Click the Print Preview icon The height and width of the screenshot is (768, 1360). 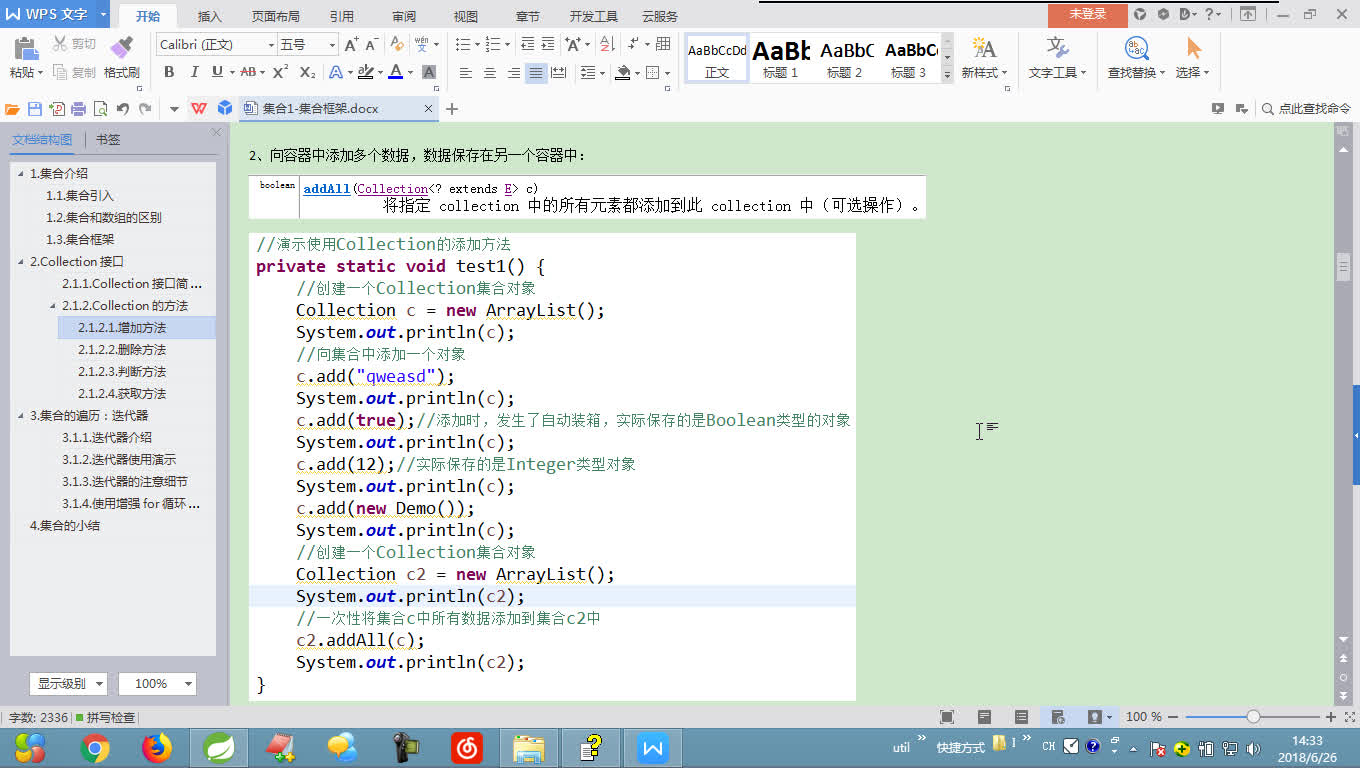(x=100, y=109)
